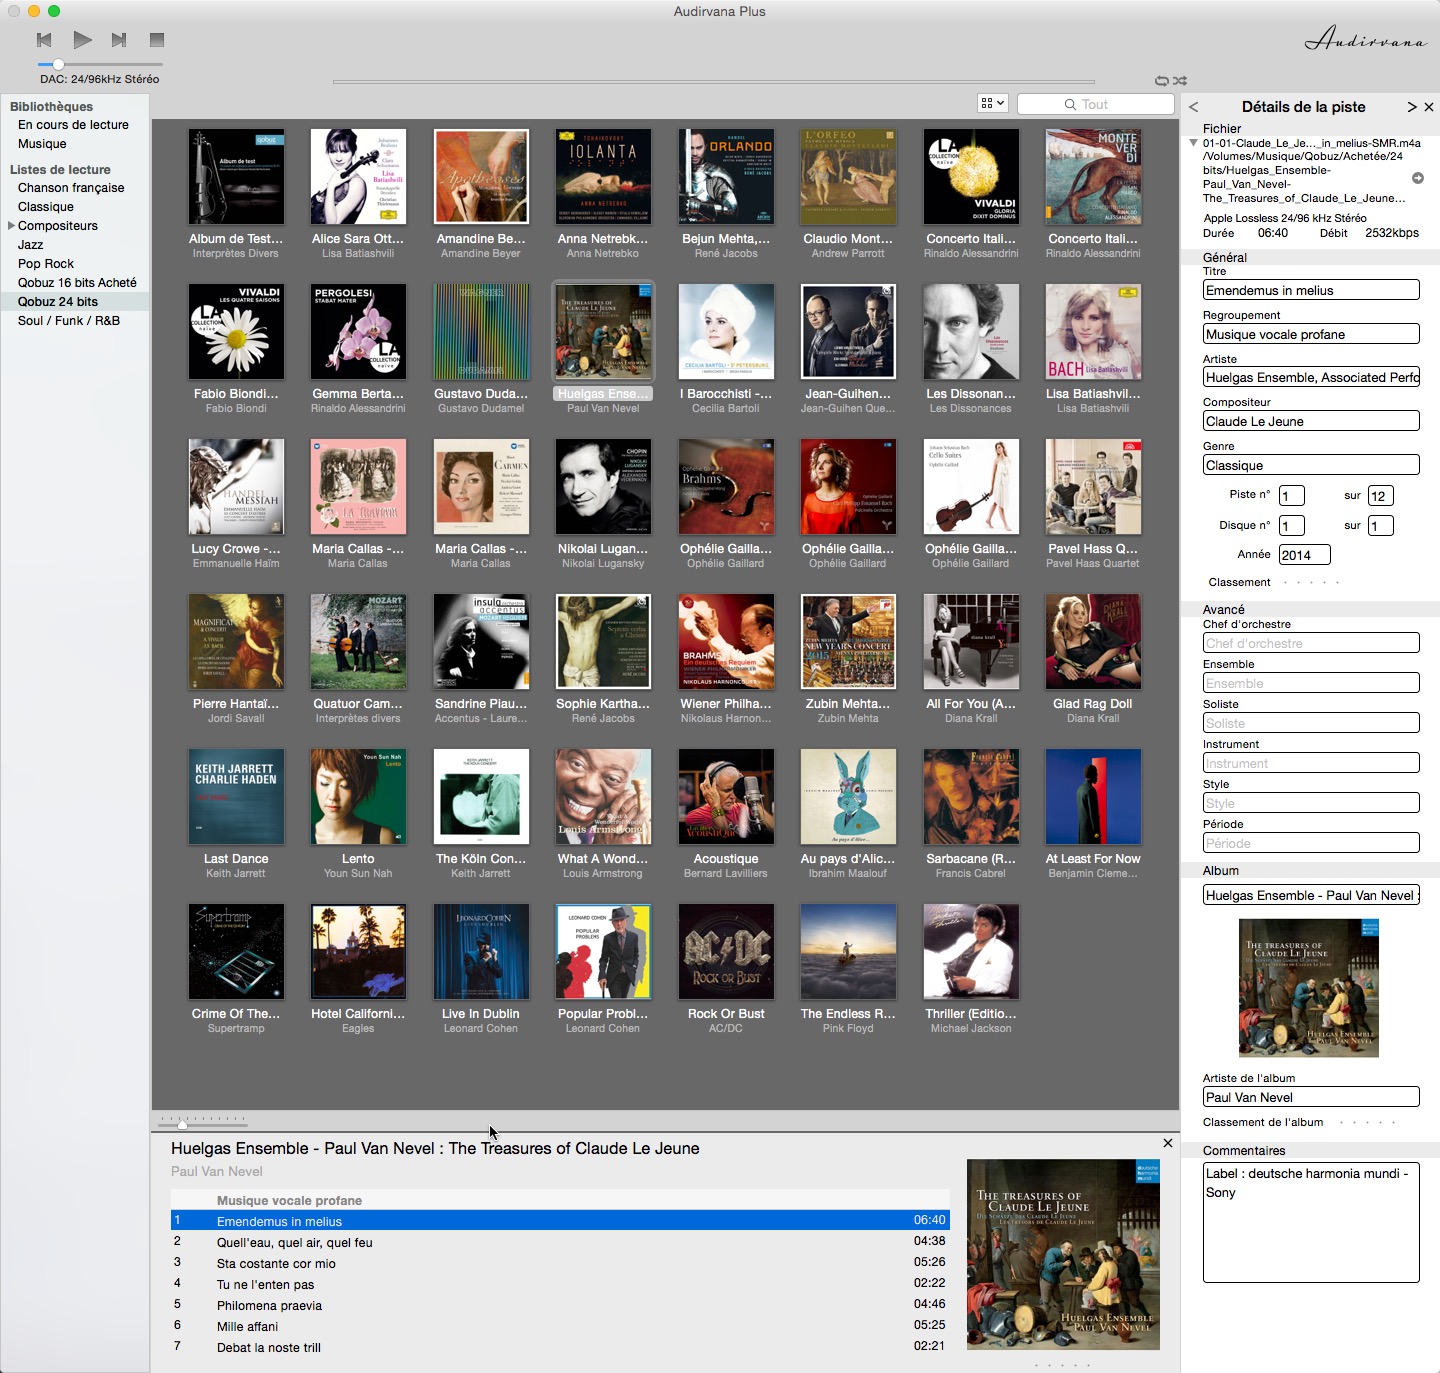Open the Pop Rock playlist
The height and width of the screenshot is (1373, 1440).
(x=46, y=264)
